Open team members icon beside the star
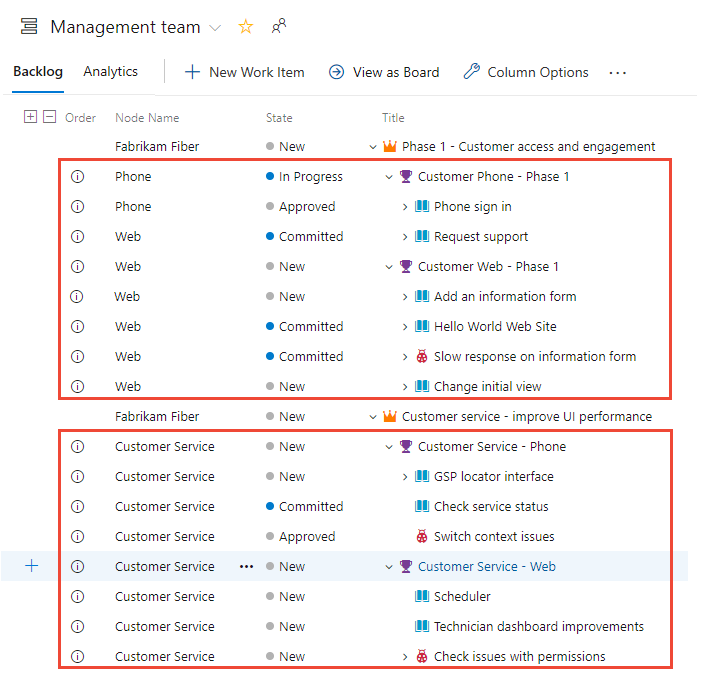This screenshot has height=695, width=701. (x=278, y=27)
